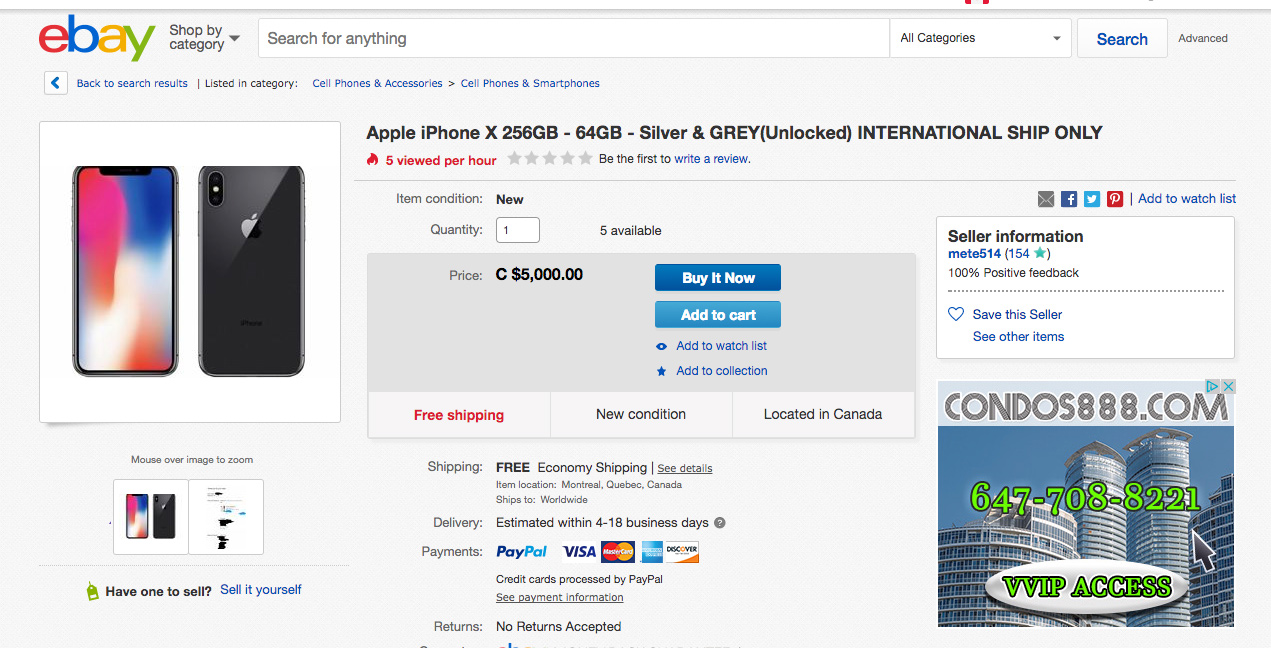Click the MasterCard icon
1271x648 pixels.
(618, 551)
